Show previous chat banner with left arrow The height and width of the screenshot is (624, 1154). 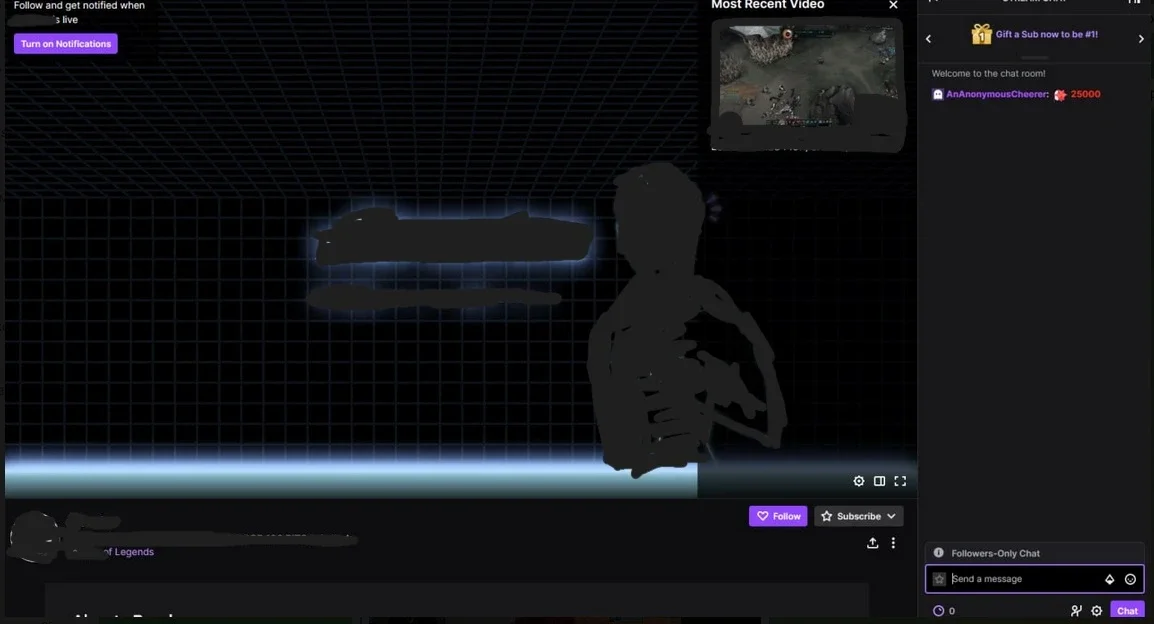click(x=928, y=38)
